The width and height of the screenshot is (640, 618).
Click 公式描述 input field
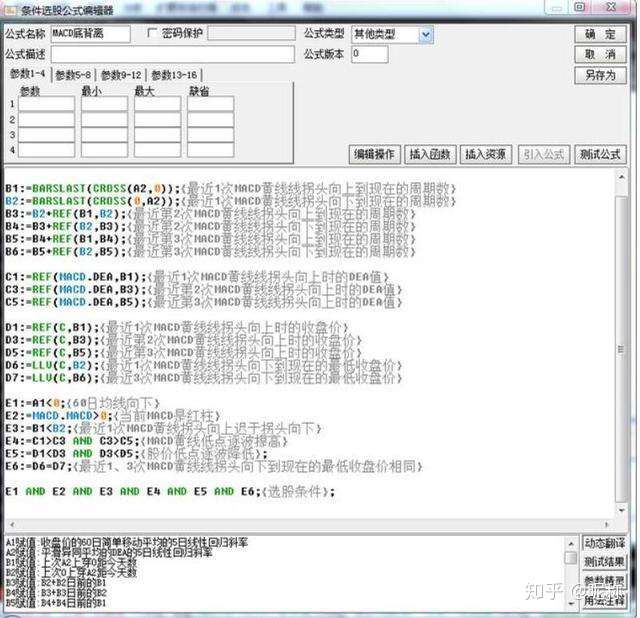click(x=173, y=54)
